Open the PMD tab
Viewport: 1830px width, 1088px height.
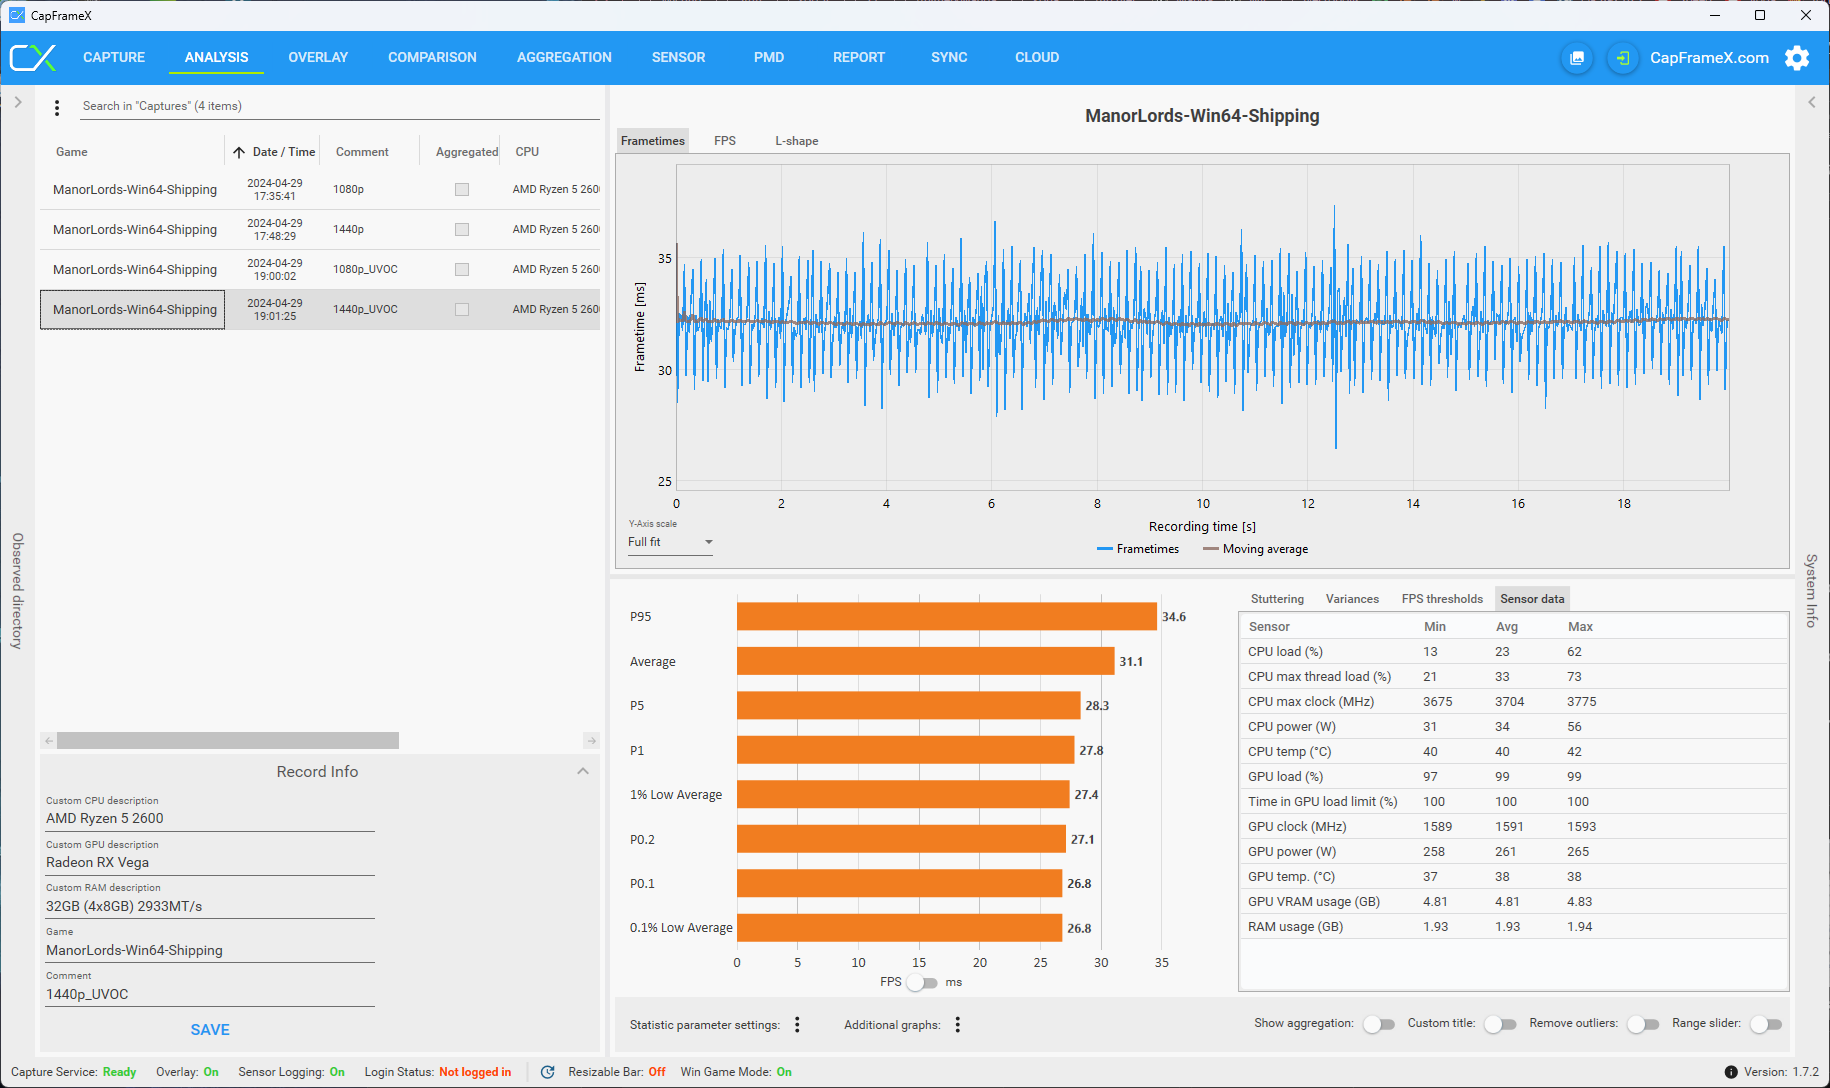[x=769, y=58]
